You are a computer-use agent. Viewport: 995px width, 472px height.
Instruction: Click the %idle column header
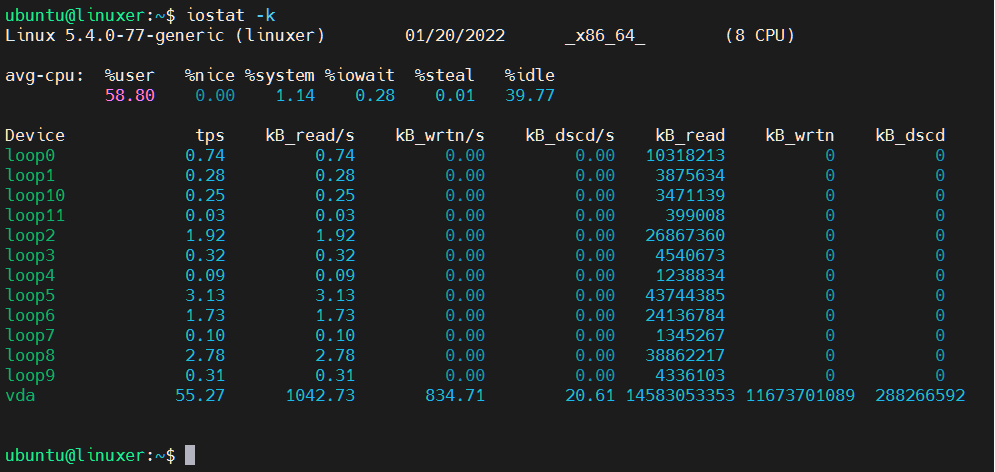coord(530,75)
